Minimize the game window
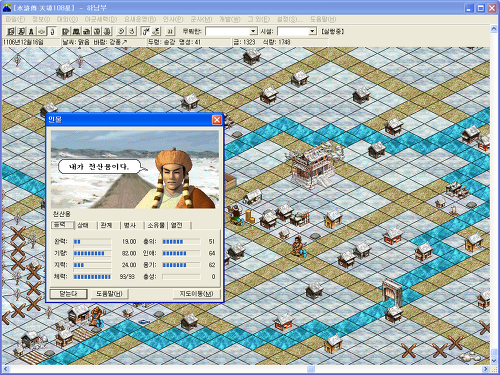Viewport: 500px width, 375px height. tap(469, 8)
